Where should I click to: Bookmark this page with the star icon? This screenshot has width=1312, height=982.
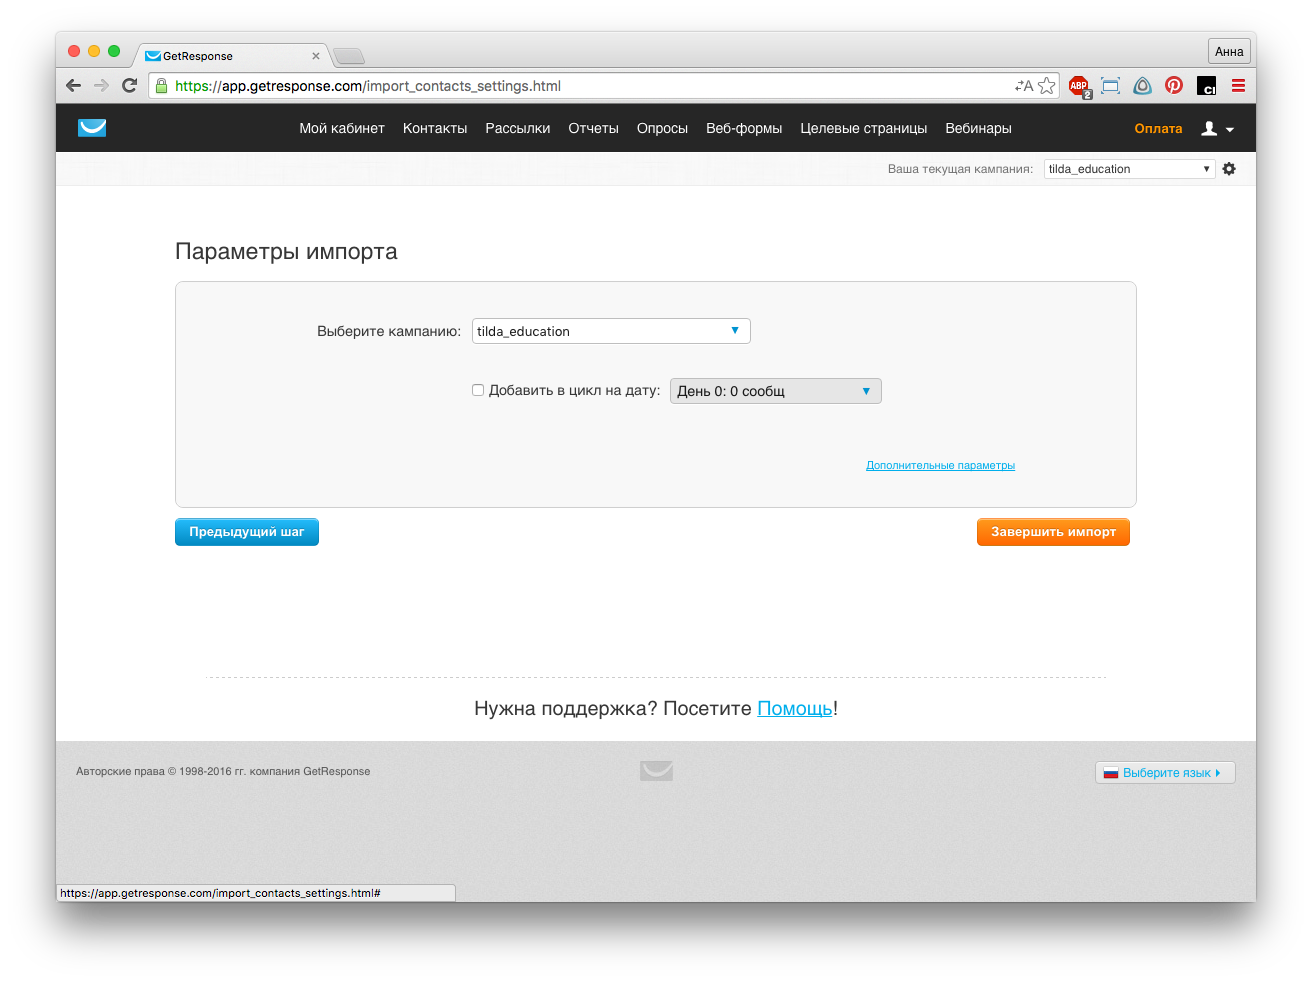[1046, 86]
